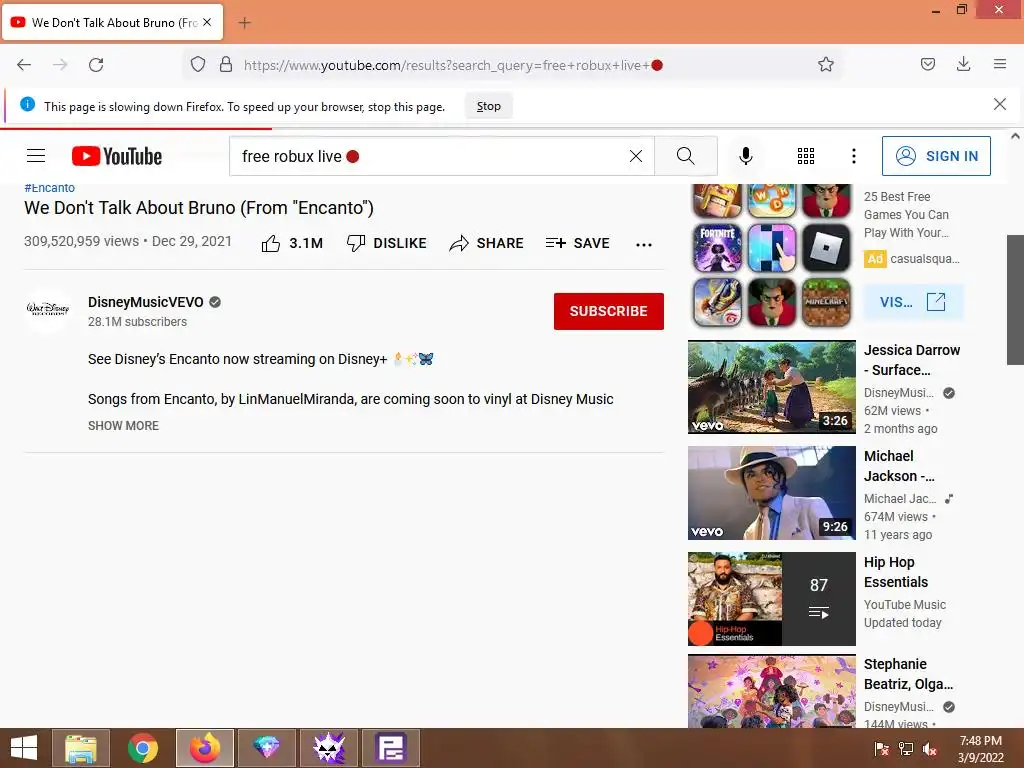Viewport: 1024px width, 768px height.
Task: Play the Michael Jackson video thumbnail
Action: pyautogui.click(x=771, y=493)
